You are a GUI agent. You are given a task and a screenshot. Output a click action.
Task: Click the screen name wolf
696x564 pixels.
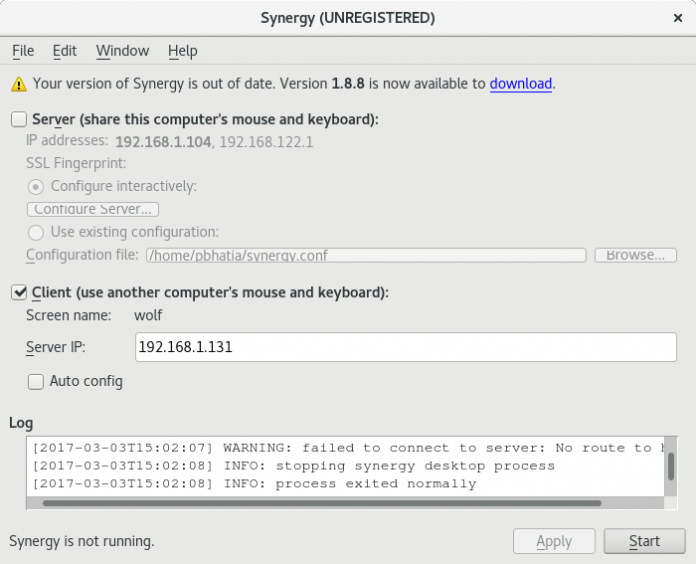[x=148, y=315]
